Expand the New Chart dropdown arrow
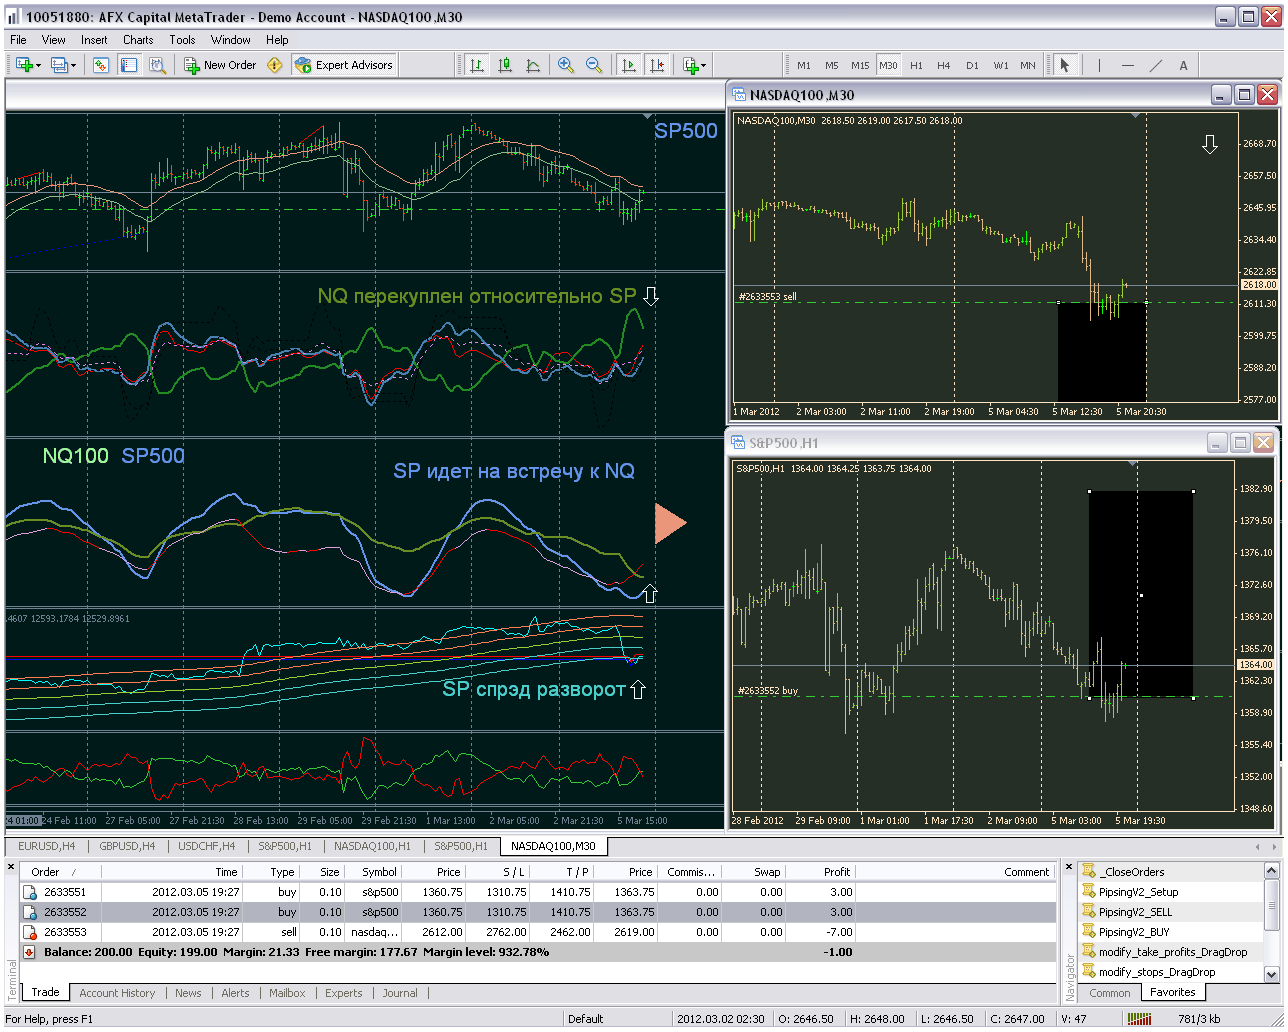 click(x=38, y=66)
